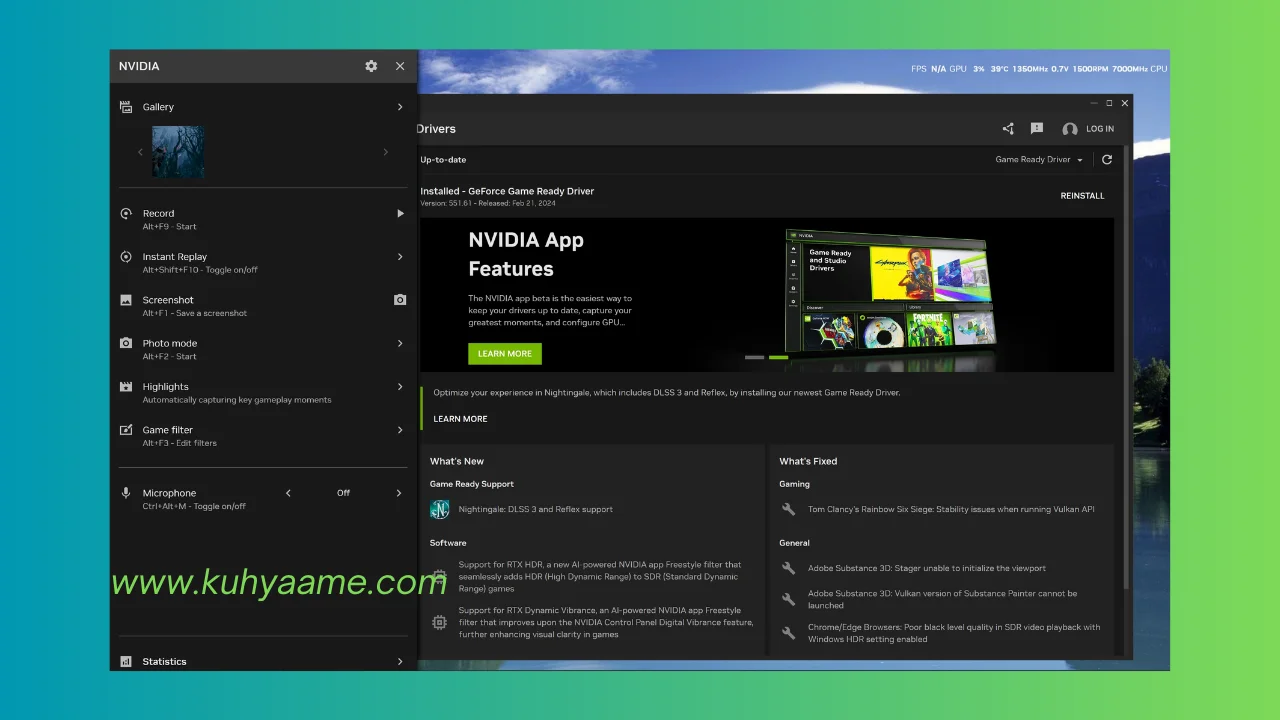Click the Microphone icon
1280x720 pixels.
tap(126, 493)
